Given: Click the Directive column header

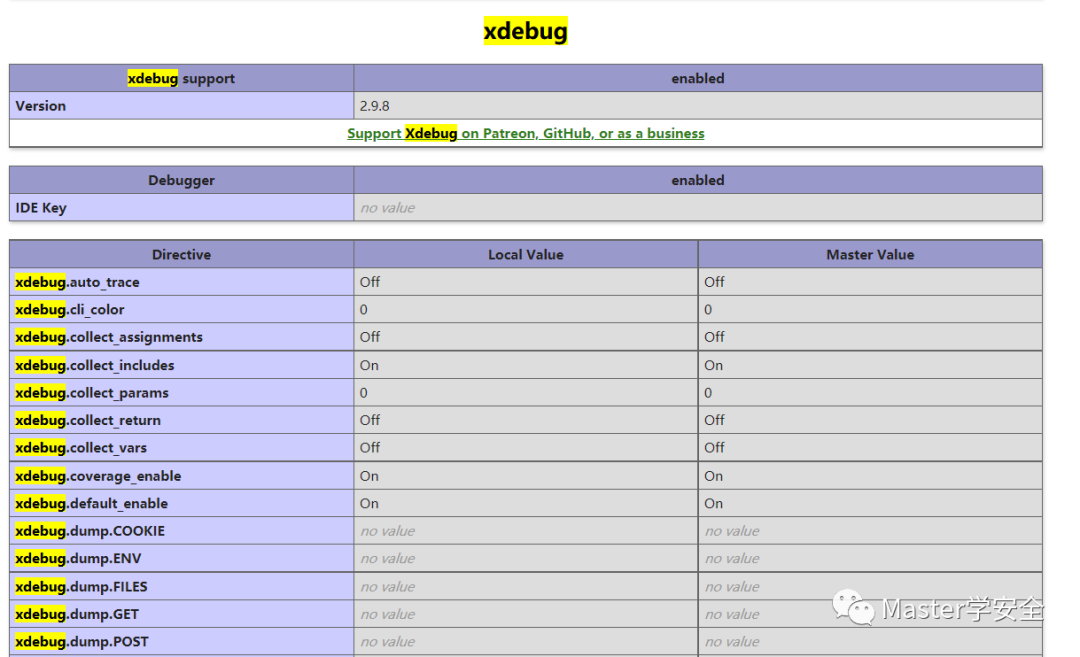Looking at the screenshot, I should pos(181,255).
